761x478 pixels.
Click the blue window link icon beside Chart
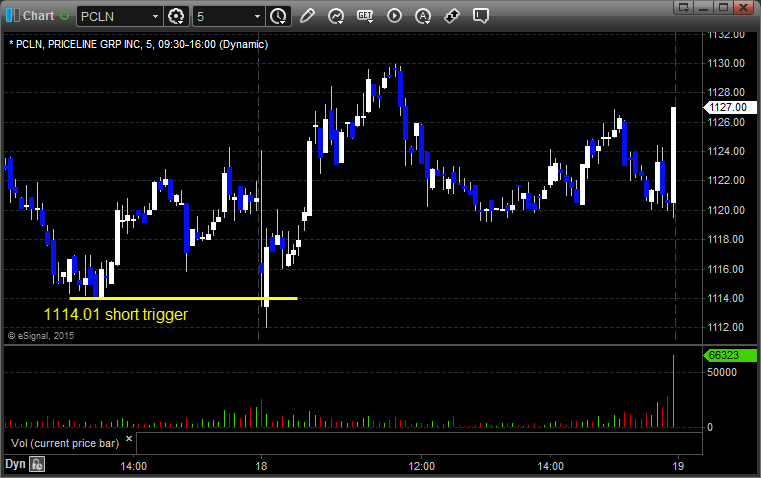click(x=13, y=16)
